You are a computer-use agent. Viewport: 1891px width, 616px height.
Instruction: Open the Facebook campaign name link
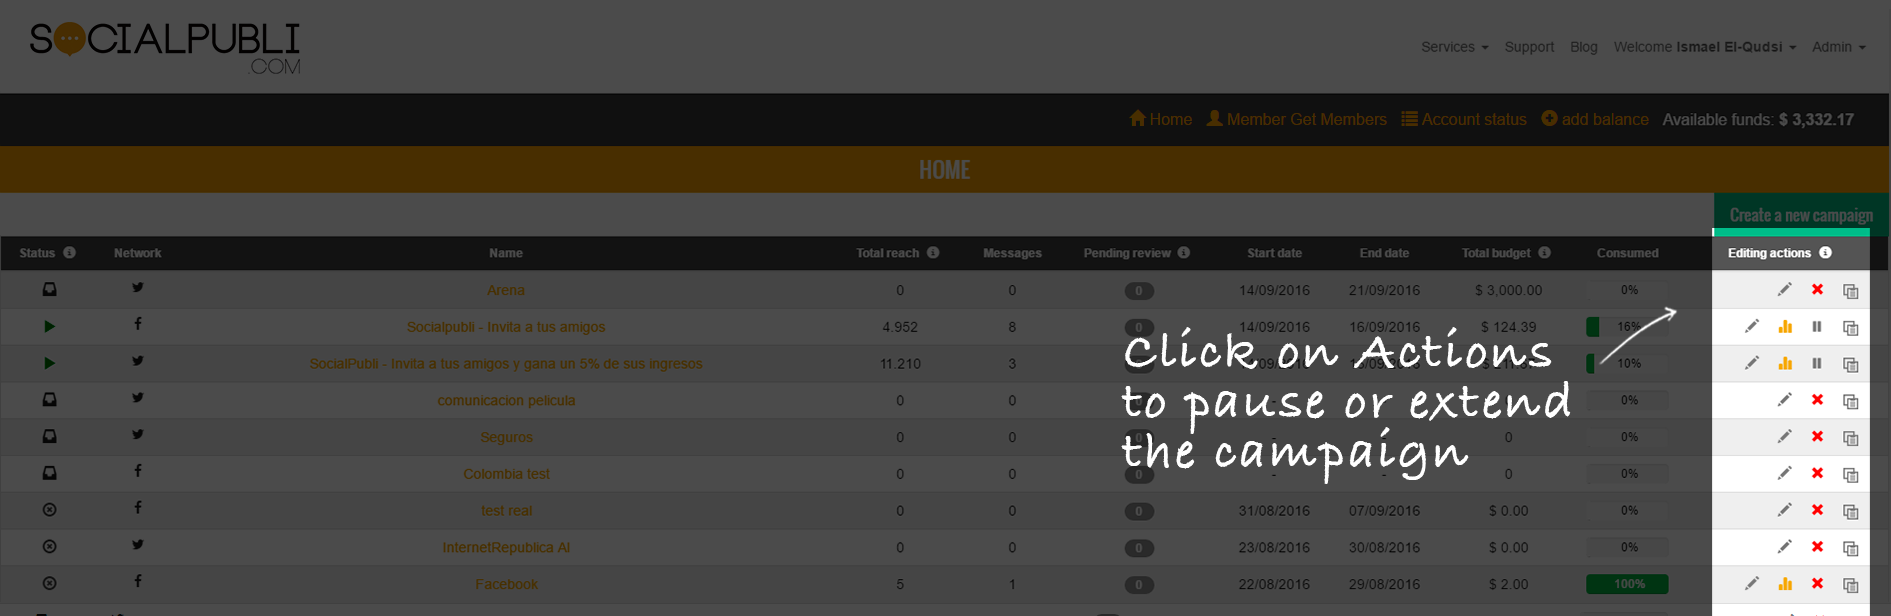[506, 584]
